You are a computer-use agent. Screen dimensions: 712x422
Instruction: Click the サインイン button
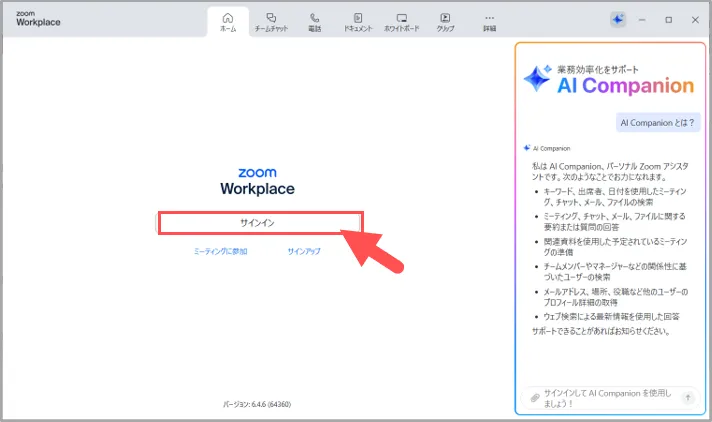(x=257, y=223)
